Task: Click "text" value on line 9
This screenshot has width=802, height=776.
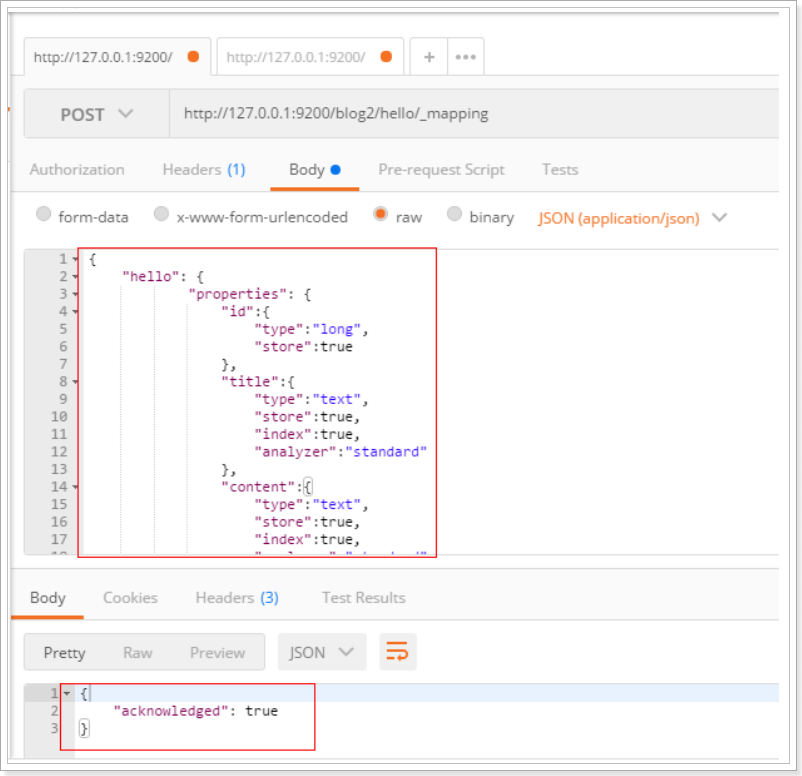Action: click(337, 399)
